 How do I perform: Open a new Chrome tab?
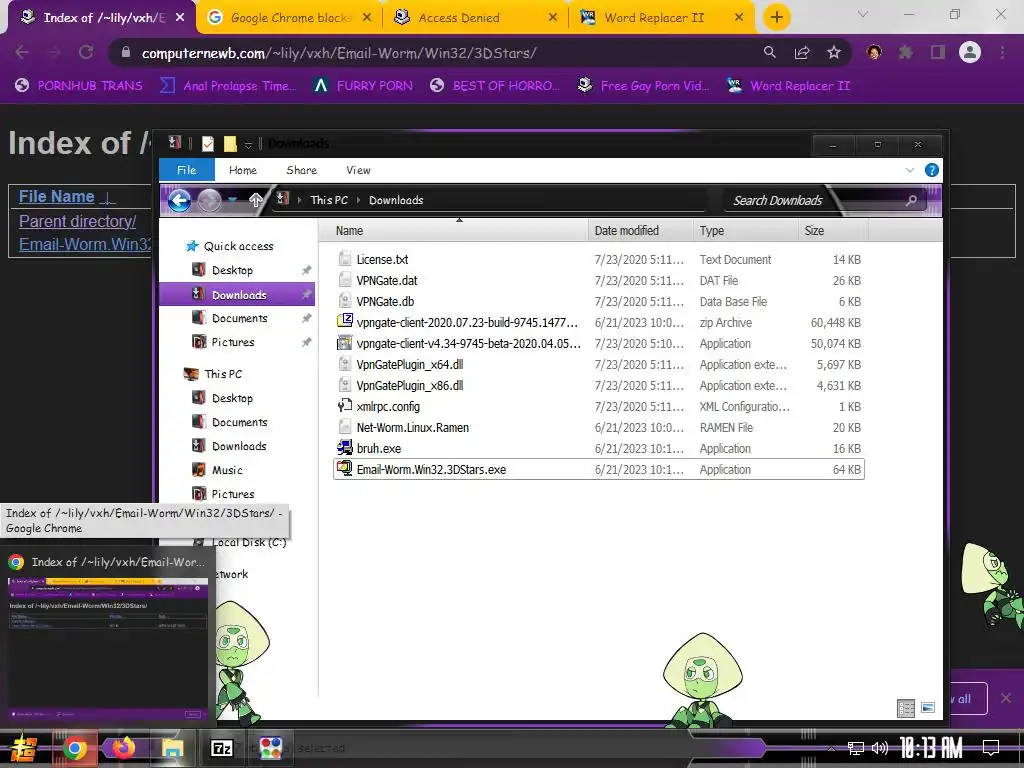click(776, 18)
